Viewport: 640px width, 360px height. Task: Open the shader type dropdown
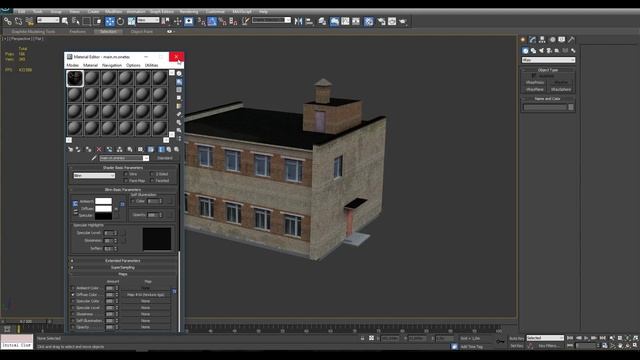click(94, 176)
